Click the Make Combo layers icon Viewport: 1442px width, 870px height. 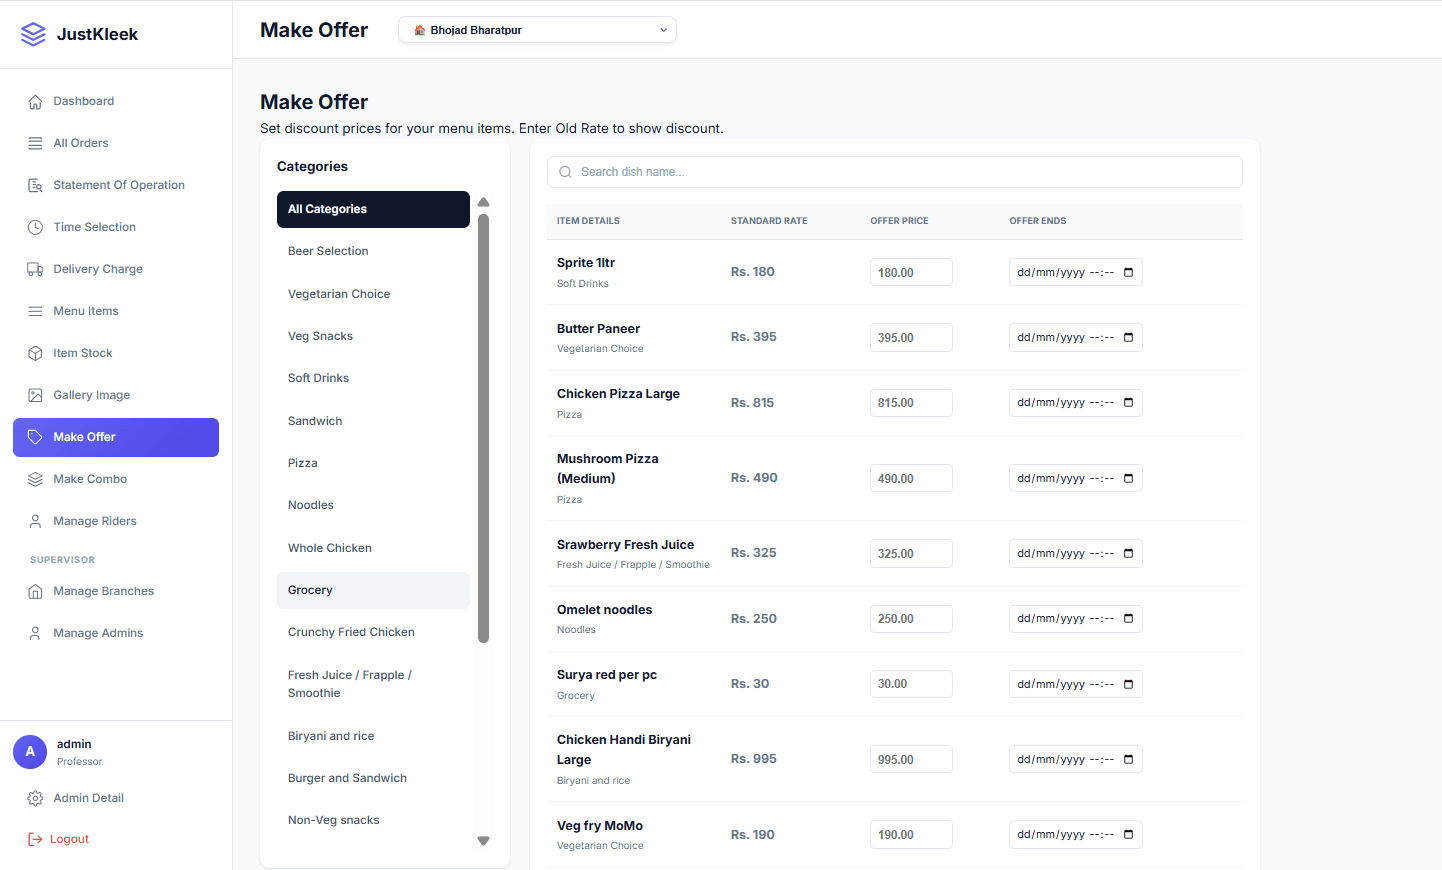[35, 480]
